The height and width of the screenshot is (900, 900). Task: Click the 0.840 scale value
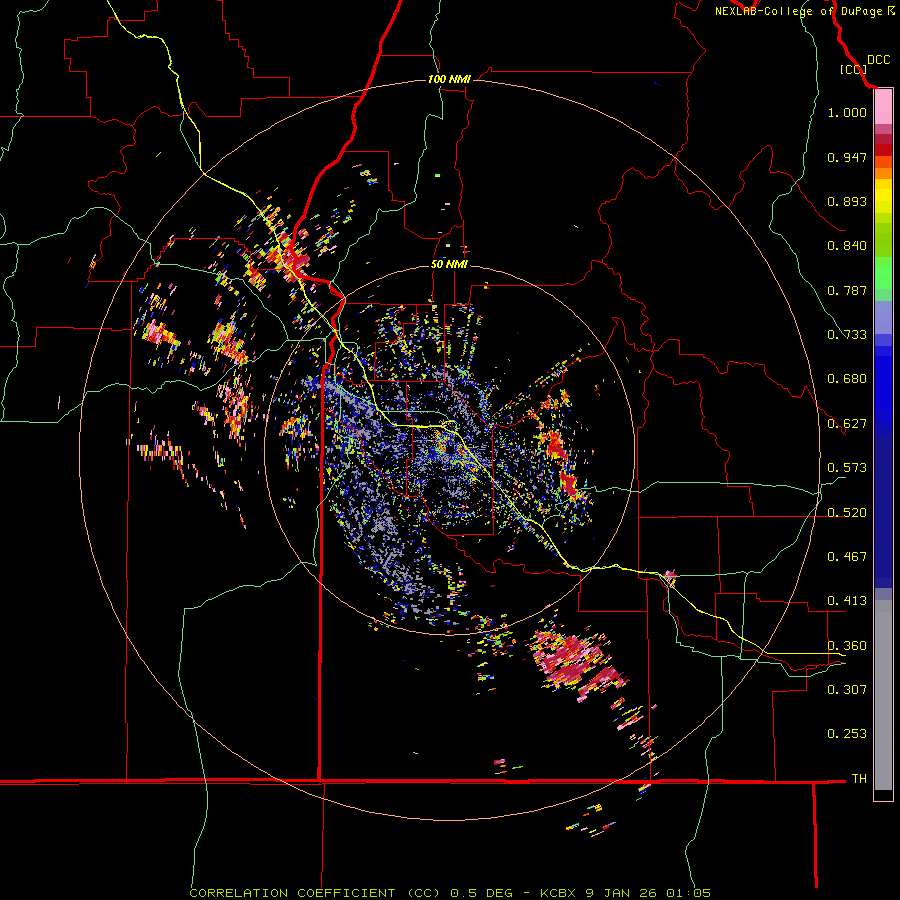pos(847,246)
